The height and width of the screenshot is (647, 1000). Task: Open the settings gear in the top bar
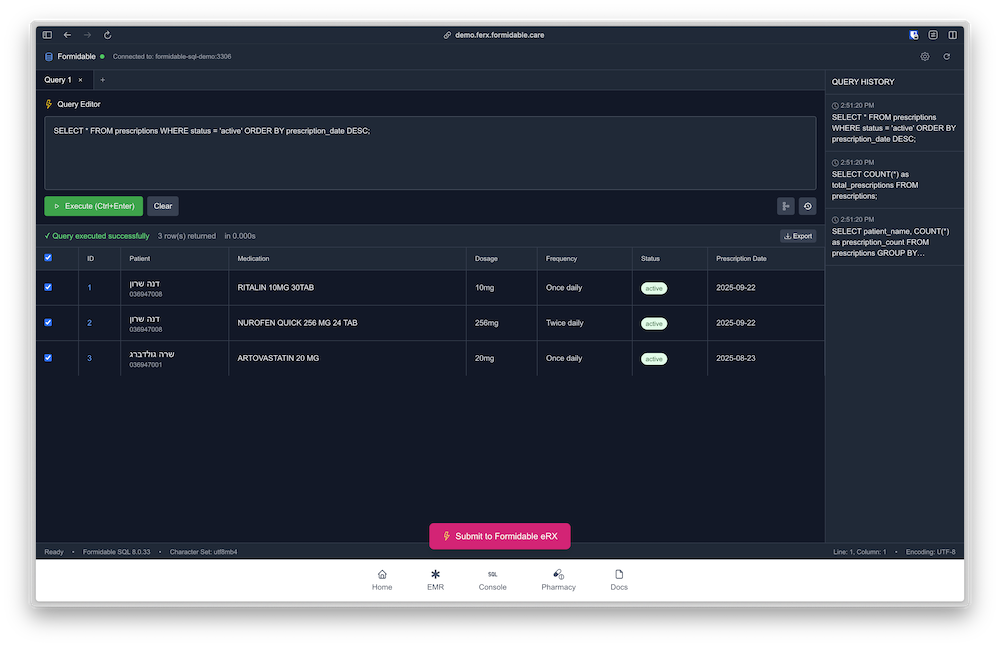coord(925,56)
